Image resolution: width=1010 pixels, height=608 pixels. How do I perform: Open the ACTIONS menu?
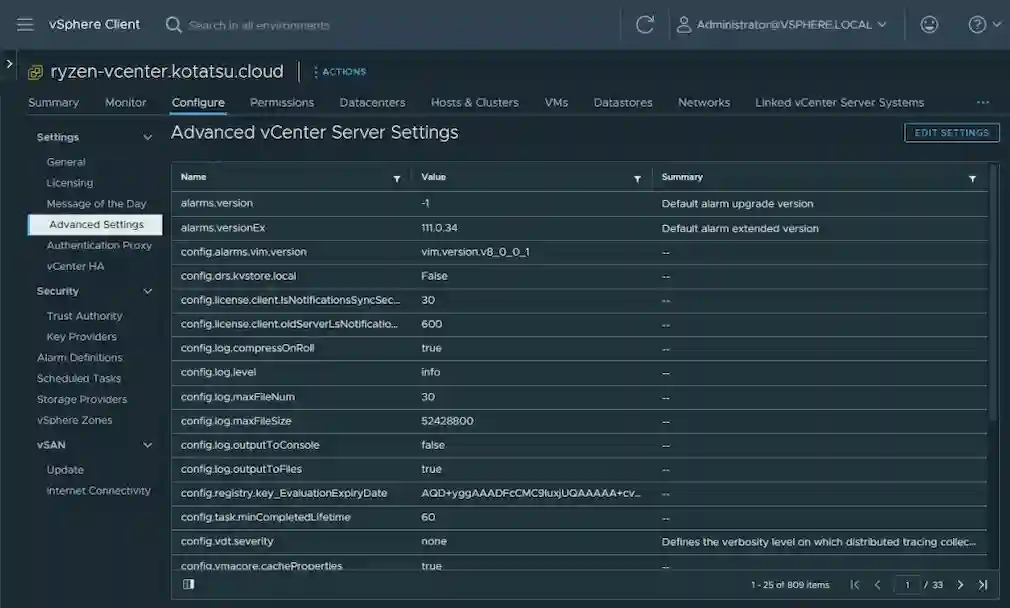coord(340,71)
